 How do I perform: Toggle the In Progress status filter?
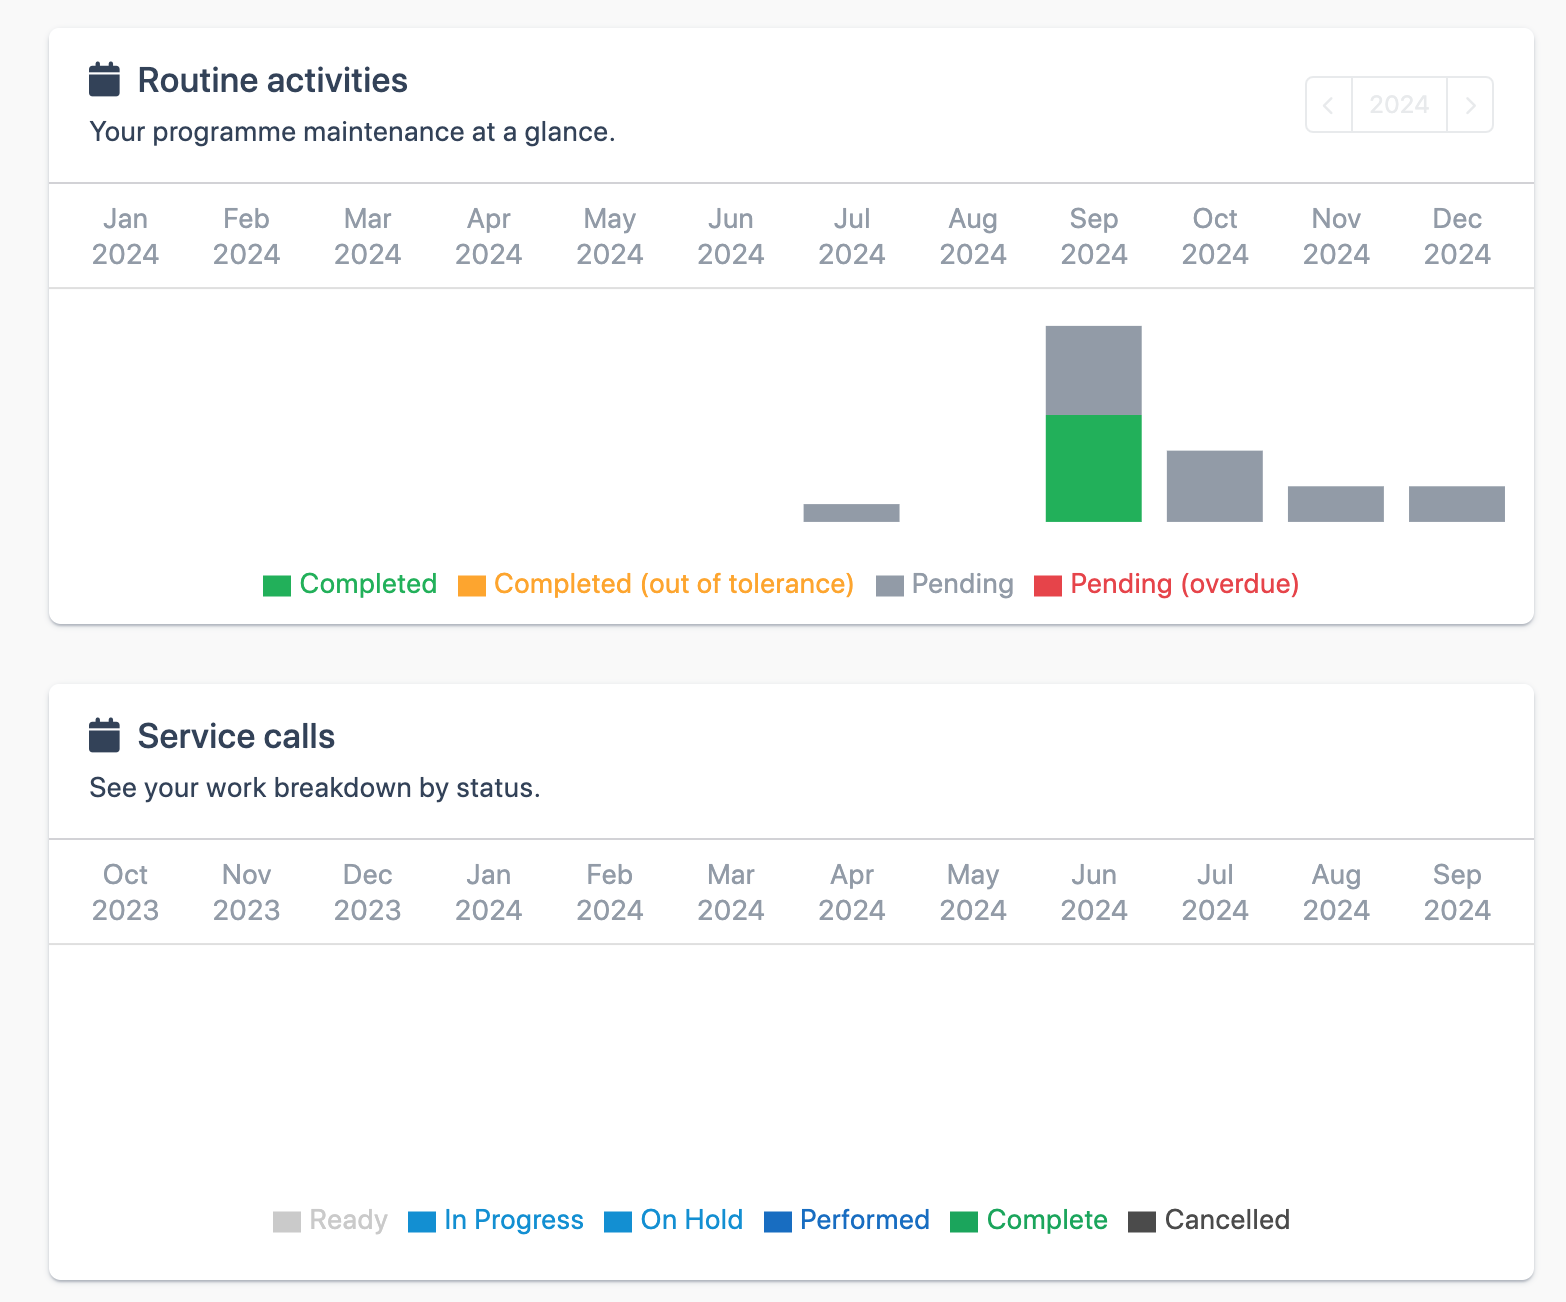[x=513, y=1220]
